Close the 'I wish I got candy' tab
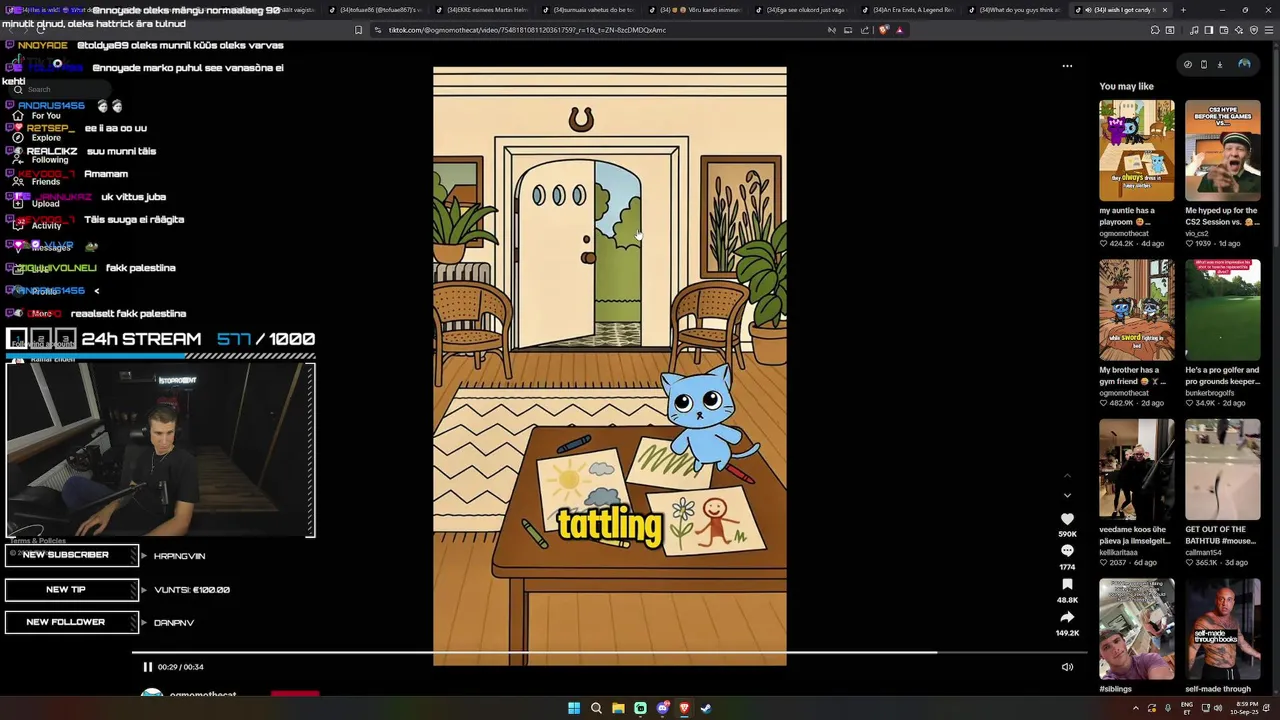The height and width of the screenshot is (720, 1280). coord(1164,10)
